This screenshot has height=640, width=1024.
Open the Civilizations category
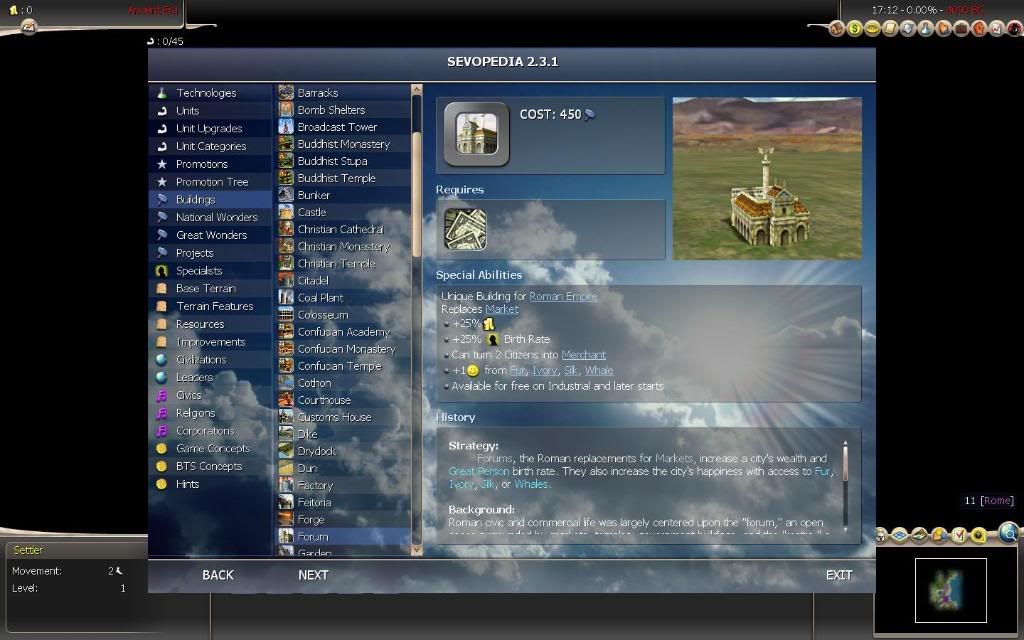pos(210,359)
